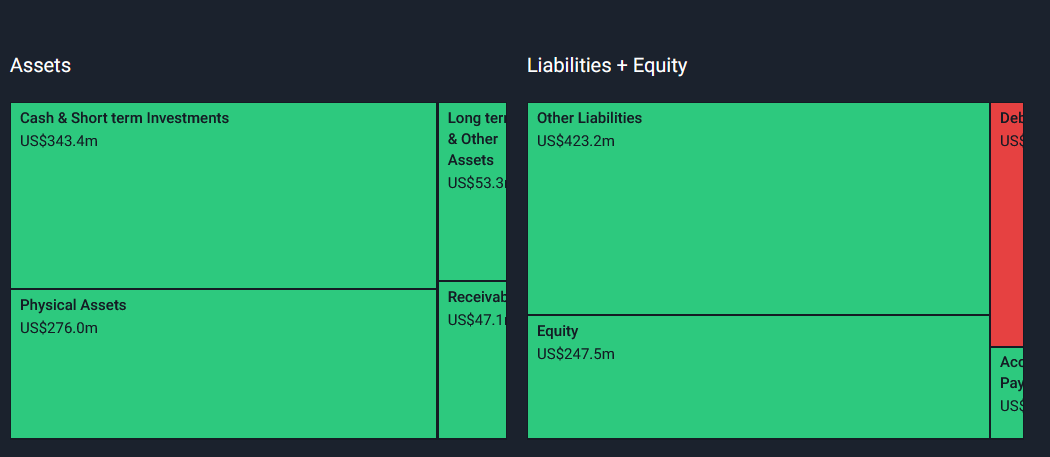Click the US$276.0m value

click(59, 328)
